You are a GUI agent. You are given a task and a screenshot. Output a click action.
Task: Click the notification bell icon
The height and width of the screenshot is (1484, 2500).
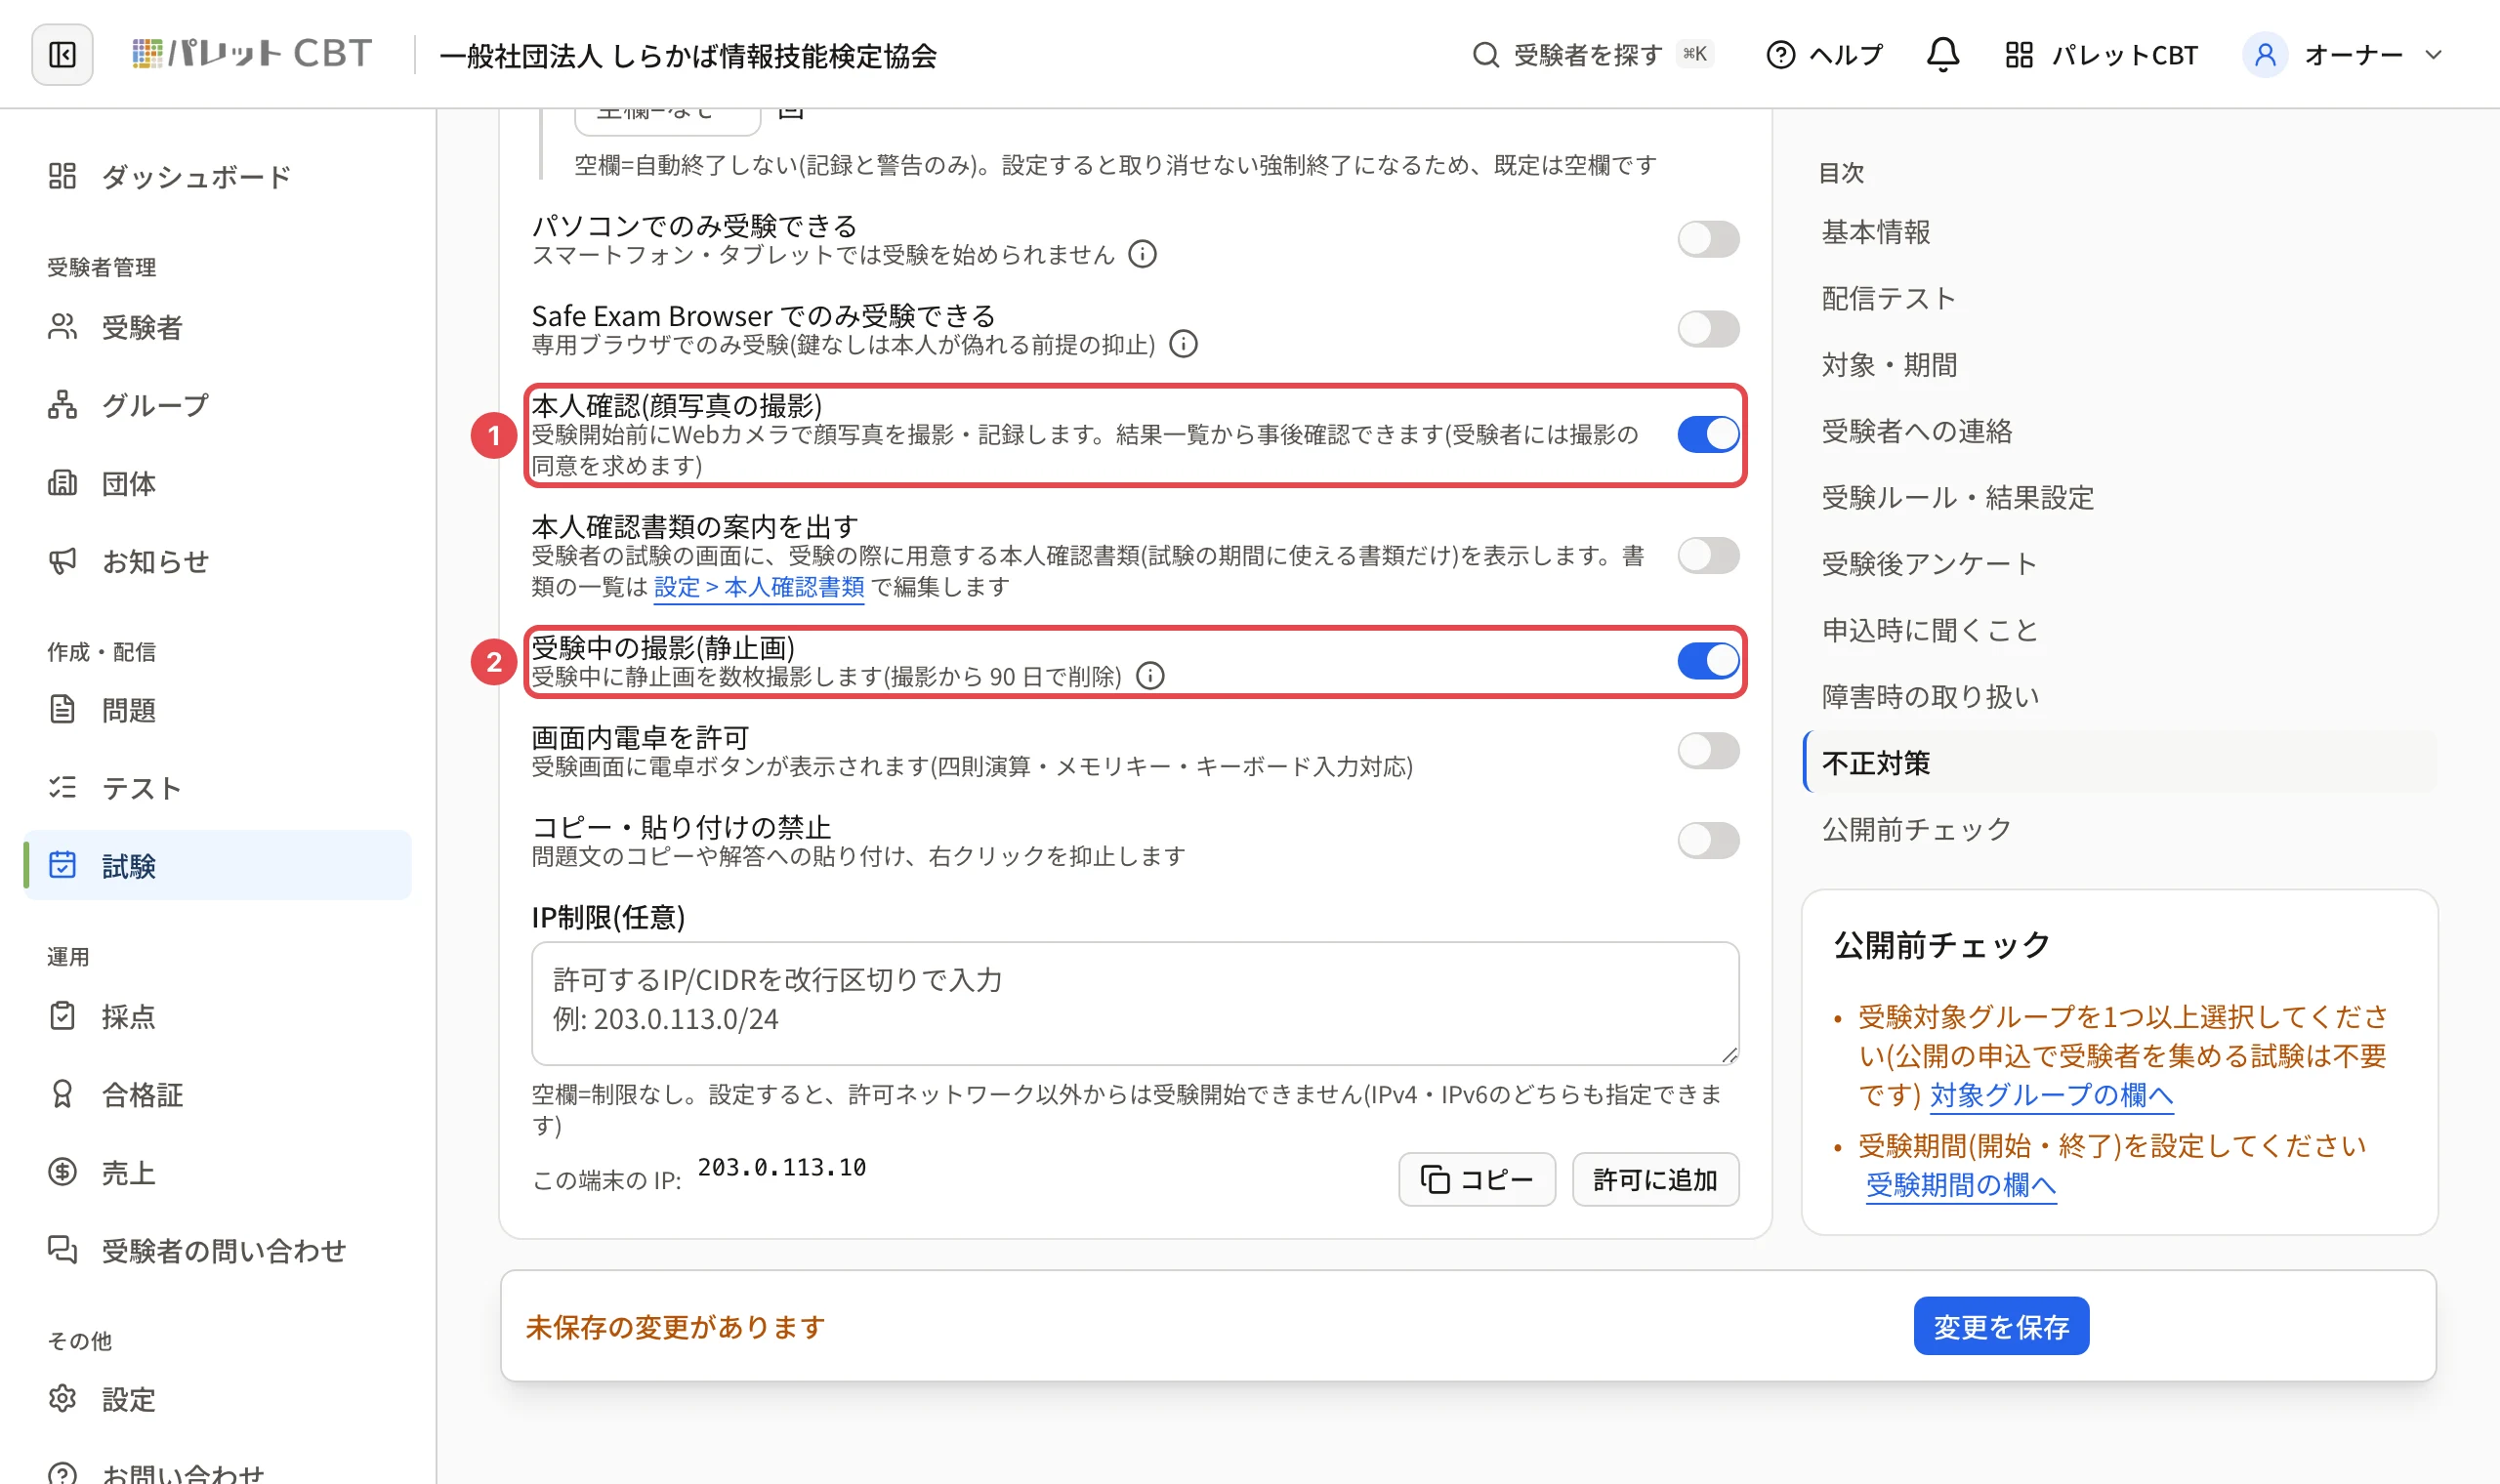pyautogui.click(x=1942, y=54)
